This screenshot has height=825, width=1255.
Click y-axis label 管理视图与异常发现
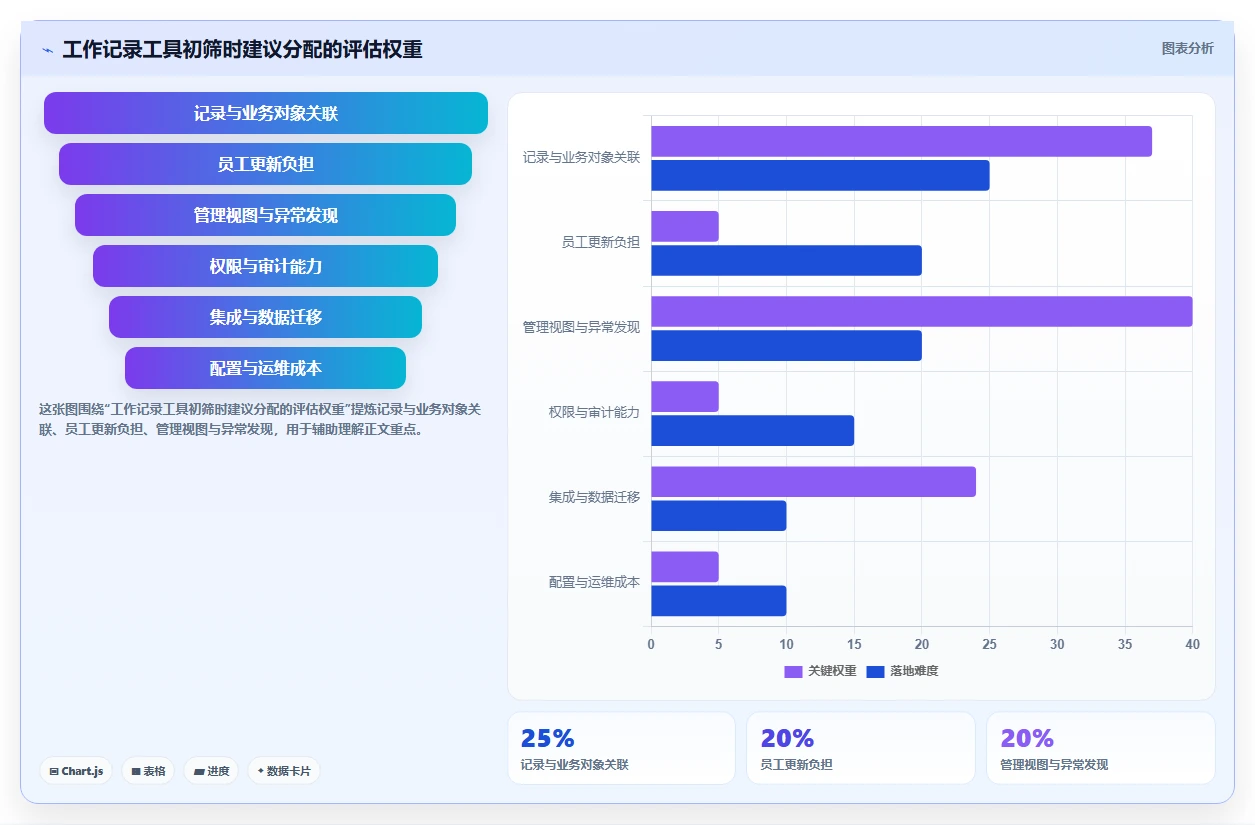[581, 328]
